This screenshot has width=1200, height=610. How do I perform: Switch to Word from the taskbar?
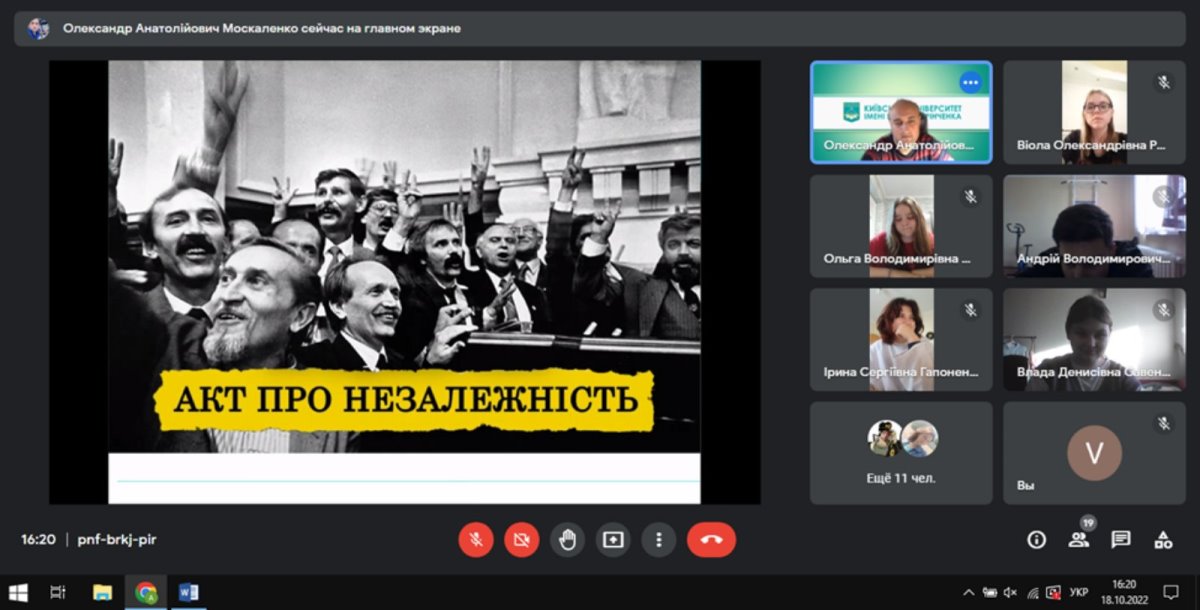188,592
